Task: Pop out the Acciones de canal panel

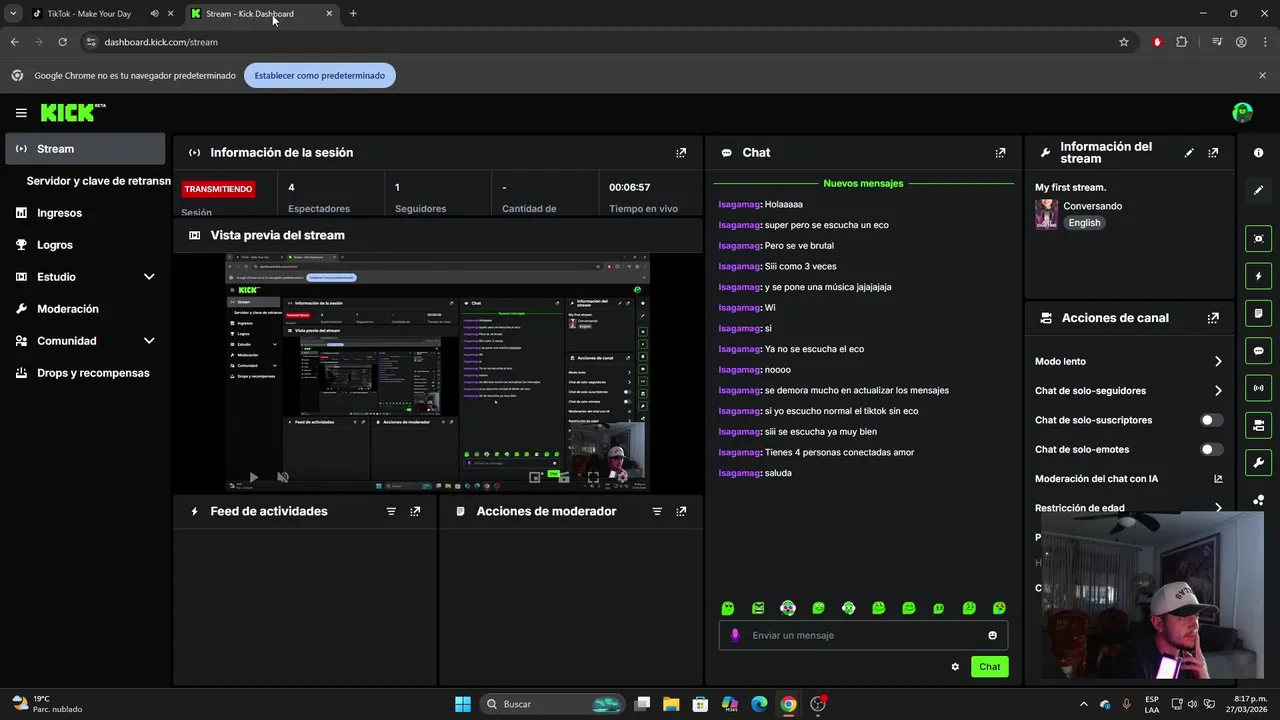Action: pos(1213,318)
